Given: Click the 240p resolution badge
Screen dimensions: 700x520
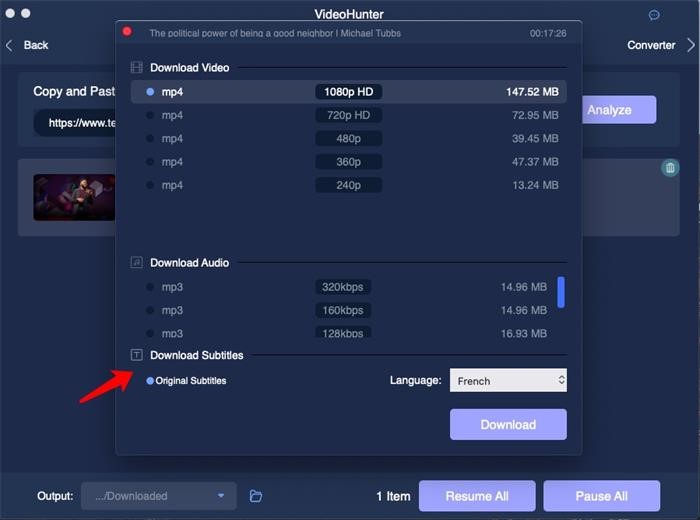Looking at the screenshot, I should (349, 185).
